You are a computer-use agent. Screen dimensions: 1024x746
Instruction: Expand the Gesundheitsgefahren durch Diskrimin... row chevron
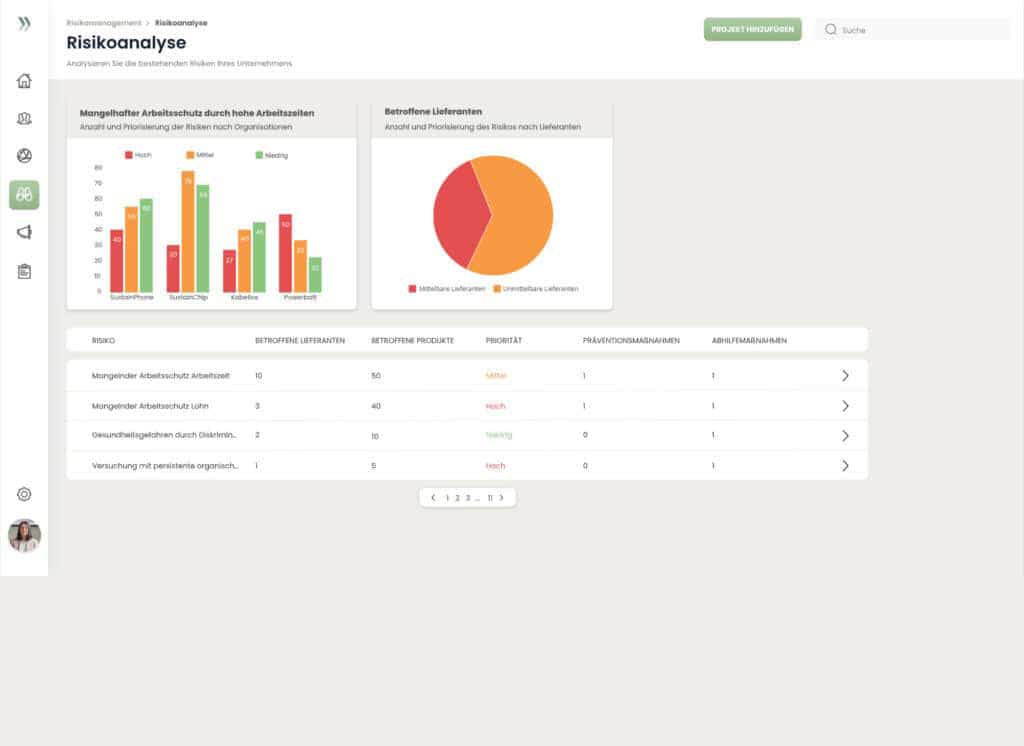(x=845, y=436)
